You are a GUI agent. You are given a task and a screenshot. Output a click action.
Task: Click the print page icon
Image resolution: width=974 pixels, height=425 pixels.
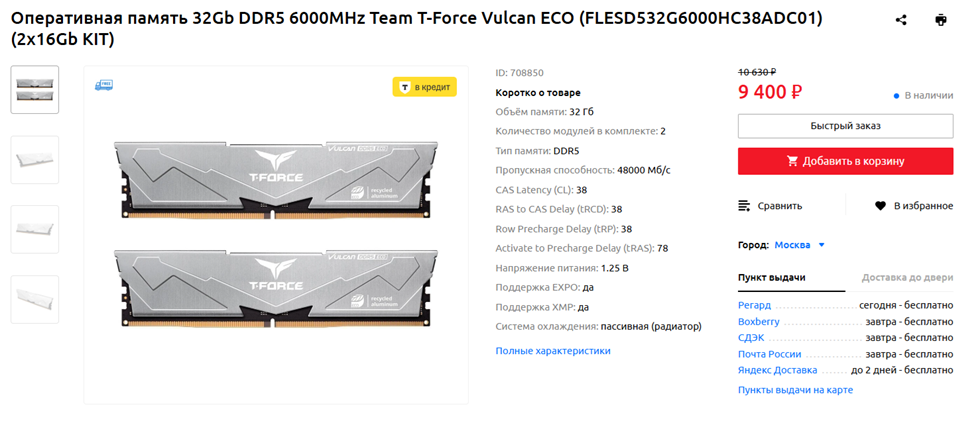click(941, 20)
